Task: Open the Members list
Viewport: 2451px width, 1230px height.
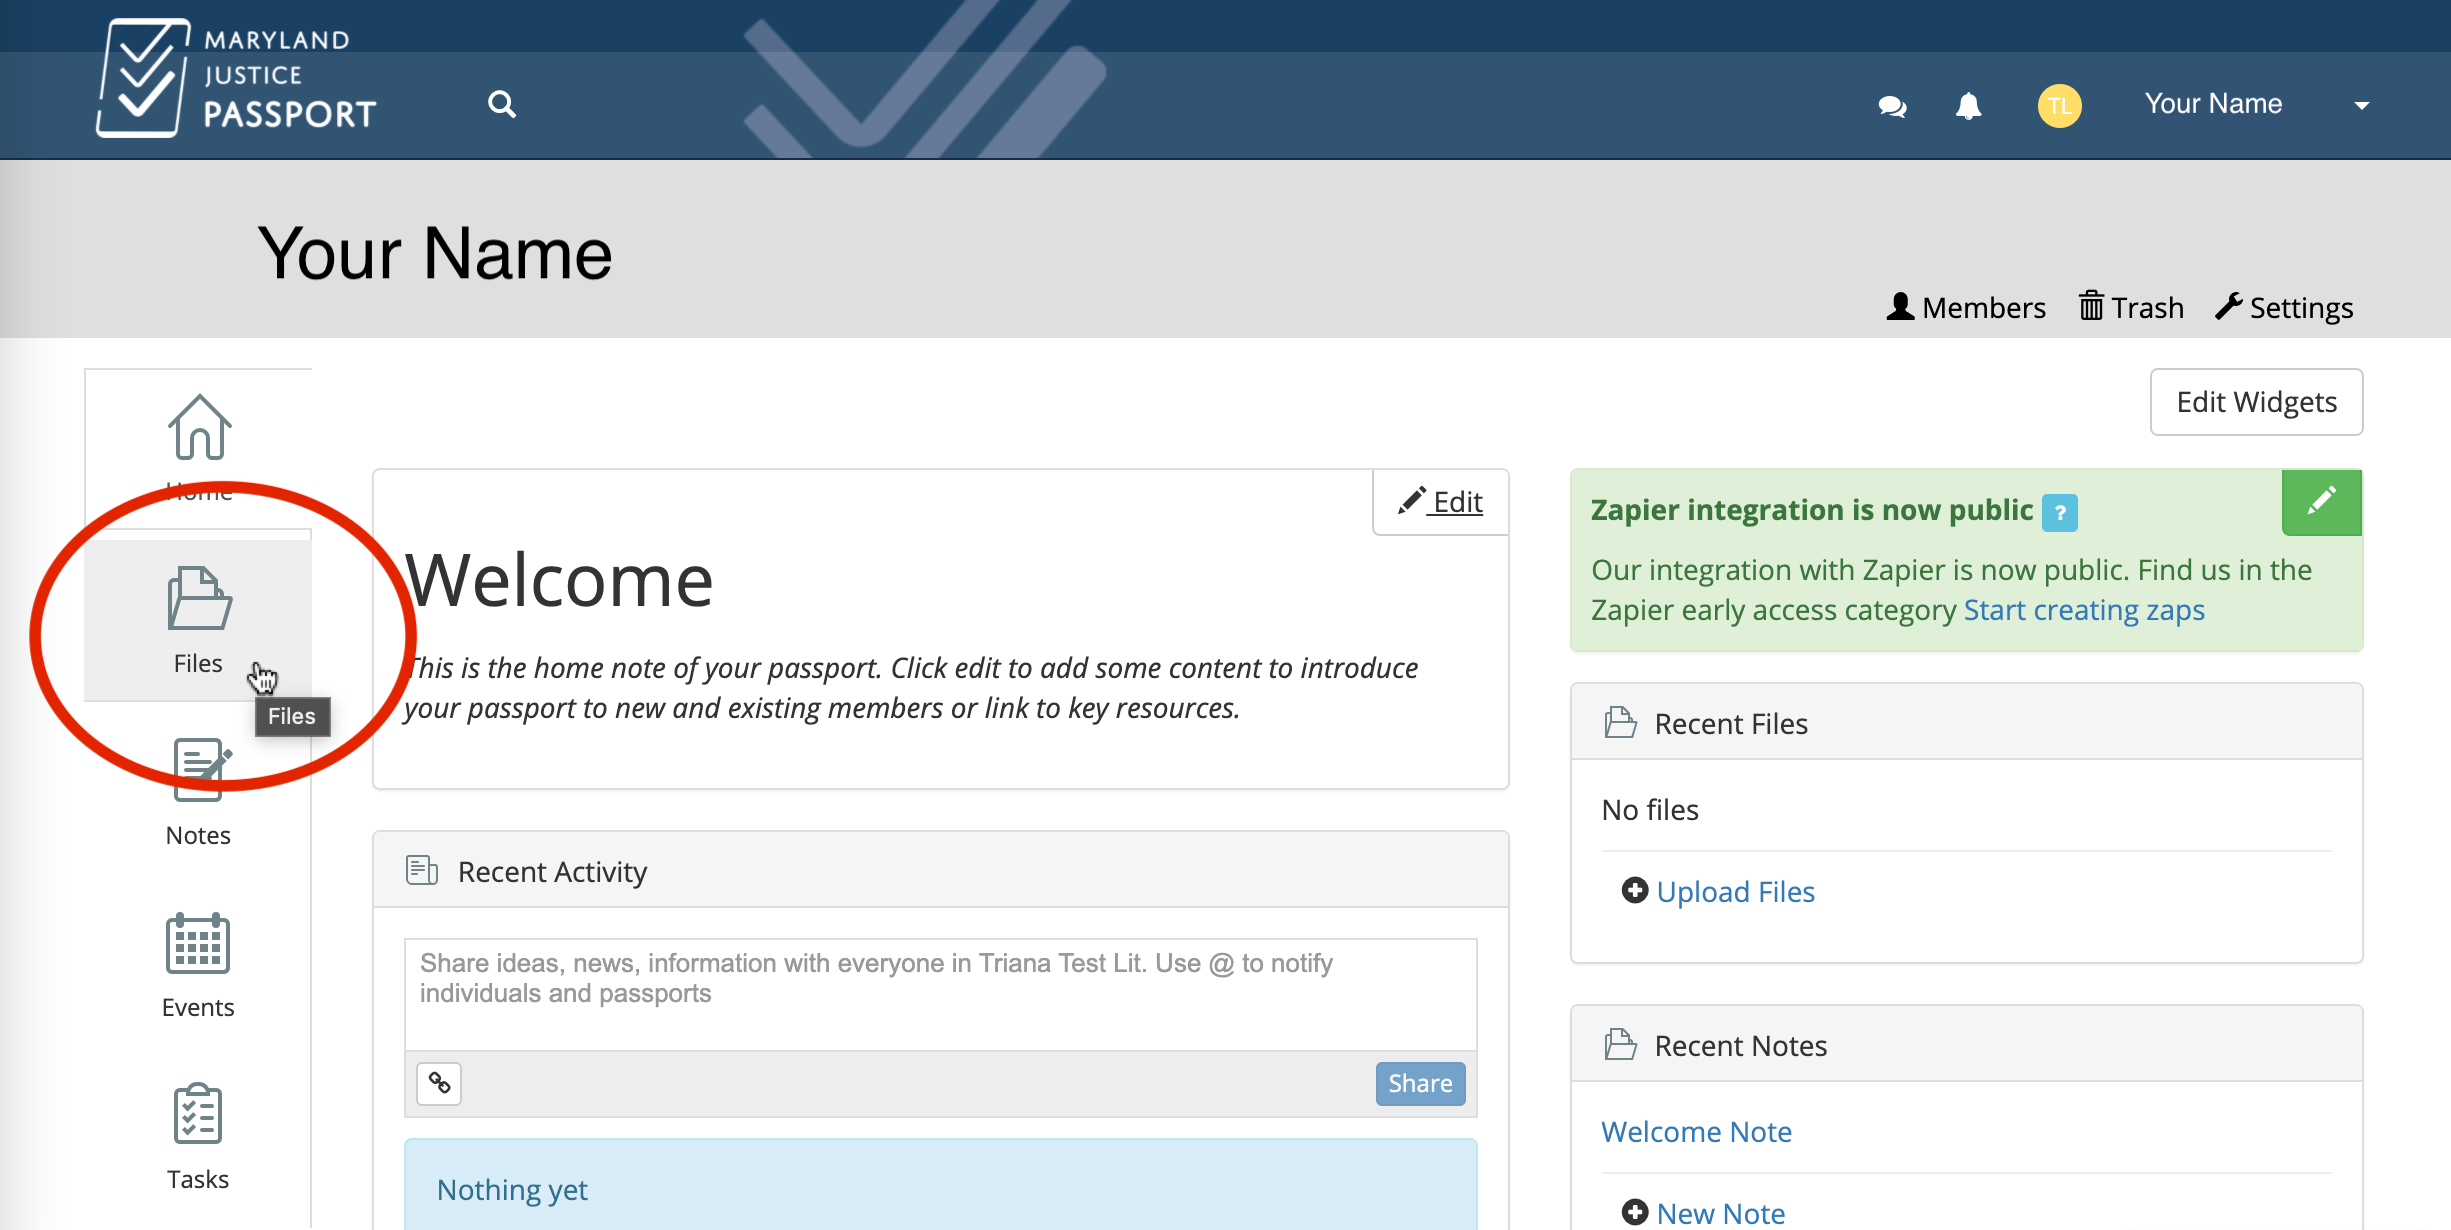Action: click(1964, 307)
